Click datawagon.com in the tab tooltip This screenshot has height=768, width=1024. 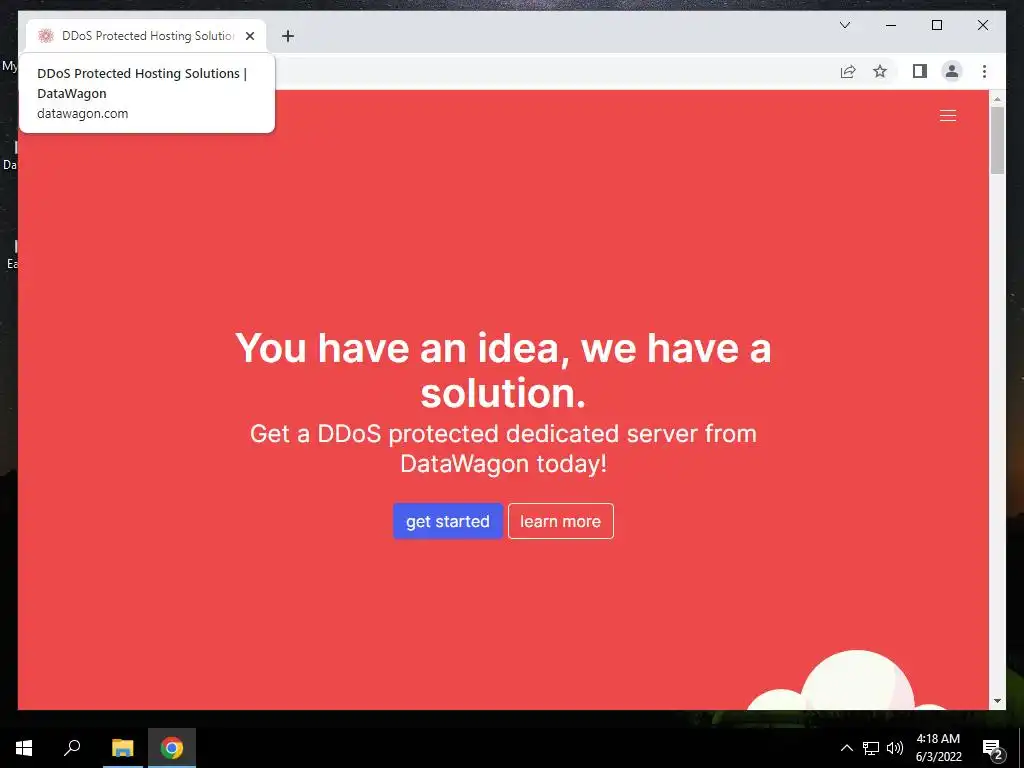point(82,113)
